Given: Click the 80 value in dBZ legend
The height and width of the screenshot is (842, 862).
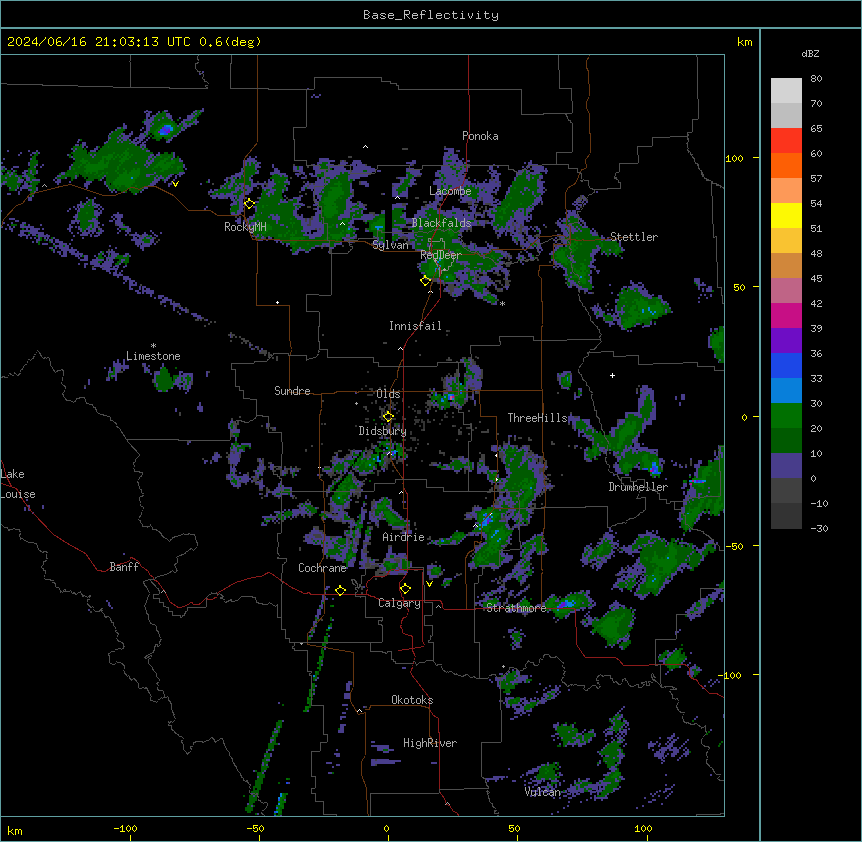Looking at the screenshot, I should point(816,79).
